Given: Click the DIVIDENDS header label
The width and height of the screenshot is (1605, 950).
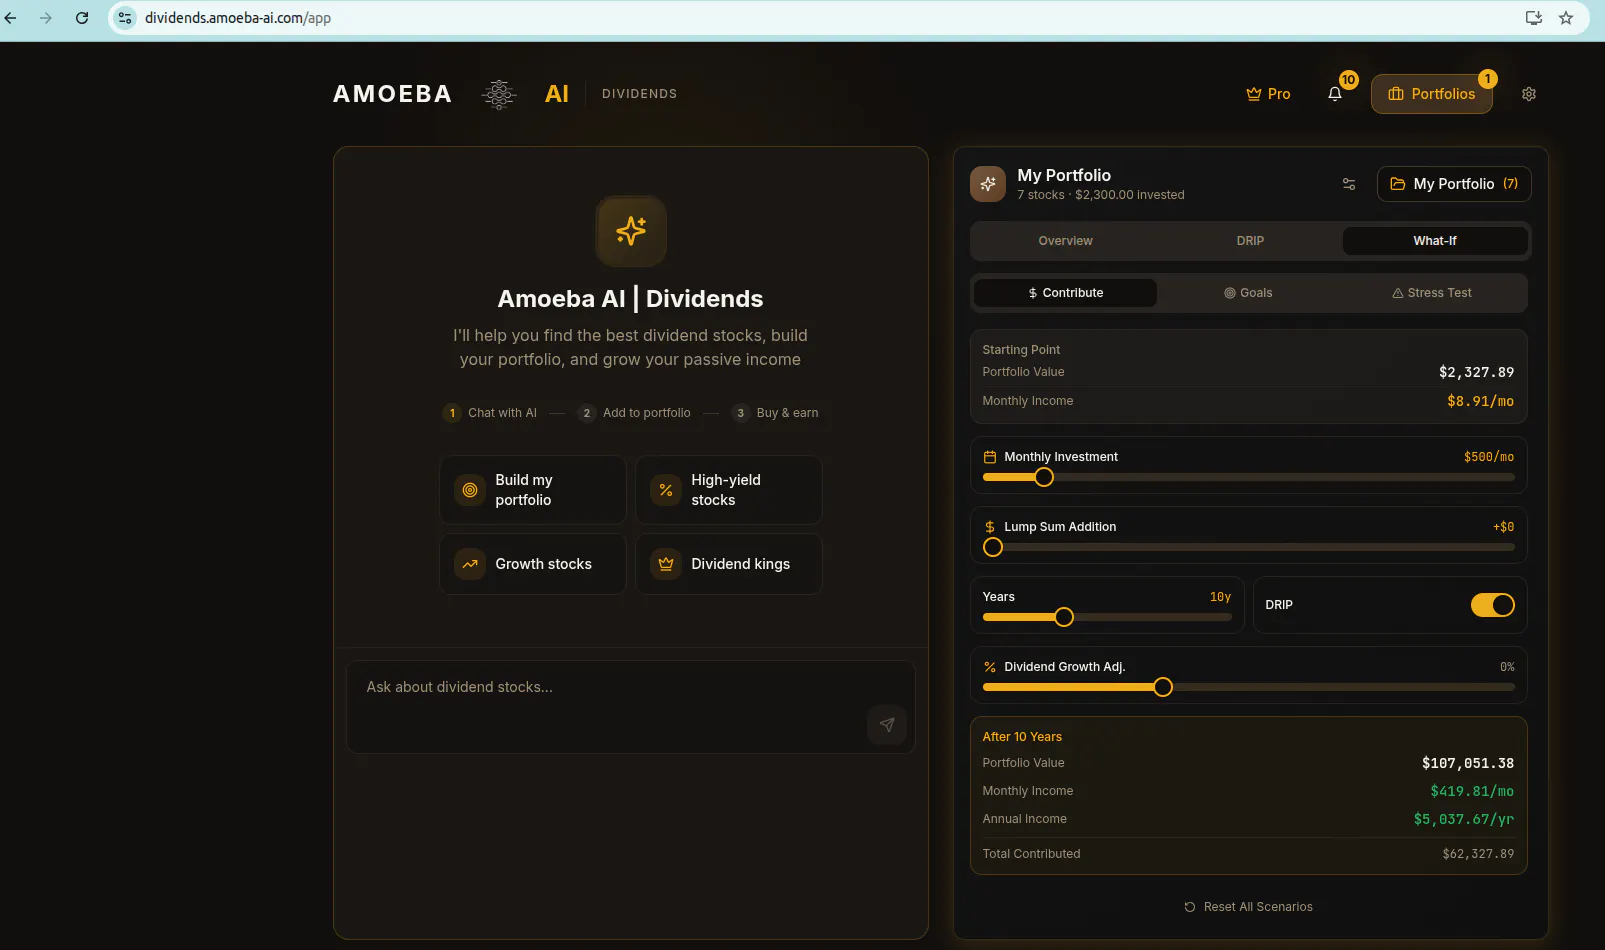Looking at the screenshot, I should 639,94.
